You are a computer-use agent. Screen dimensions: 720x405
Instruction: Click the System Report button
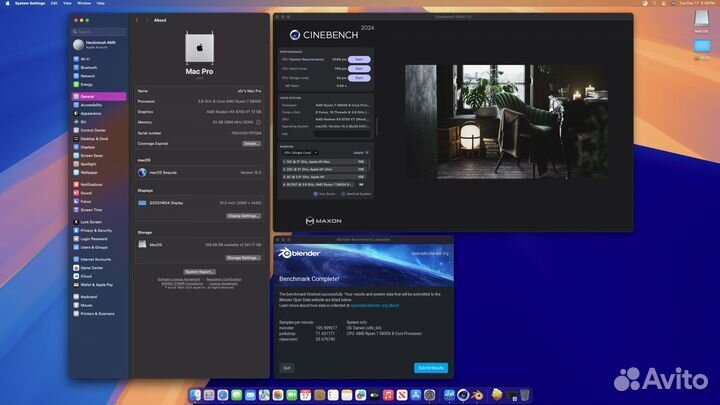click(x=199, y=272)
